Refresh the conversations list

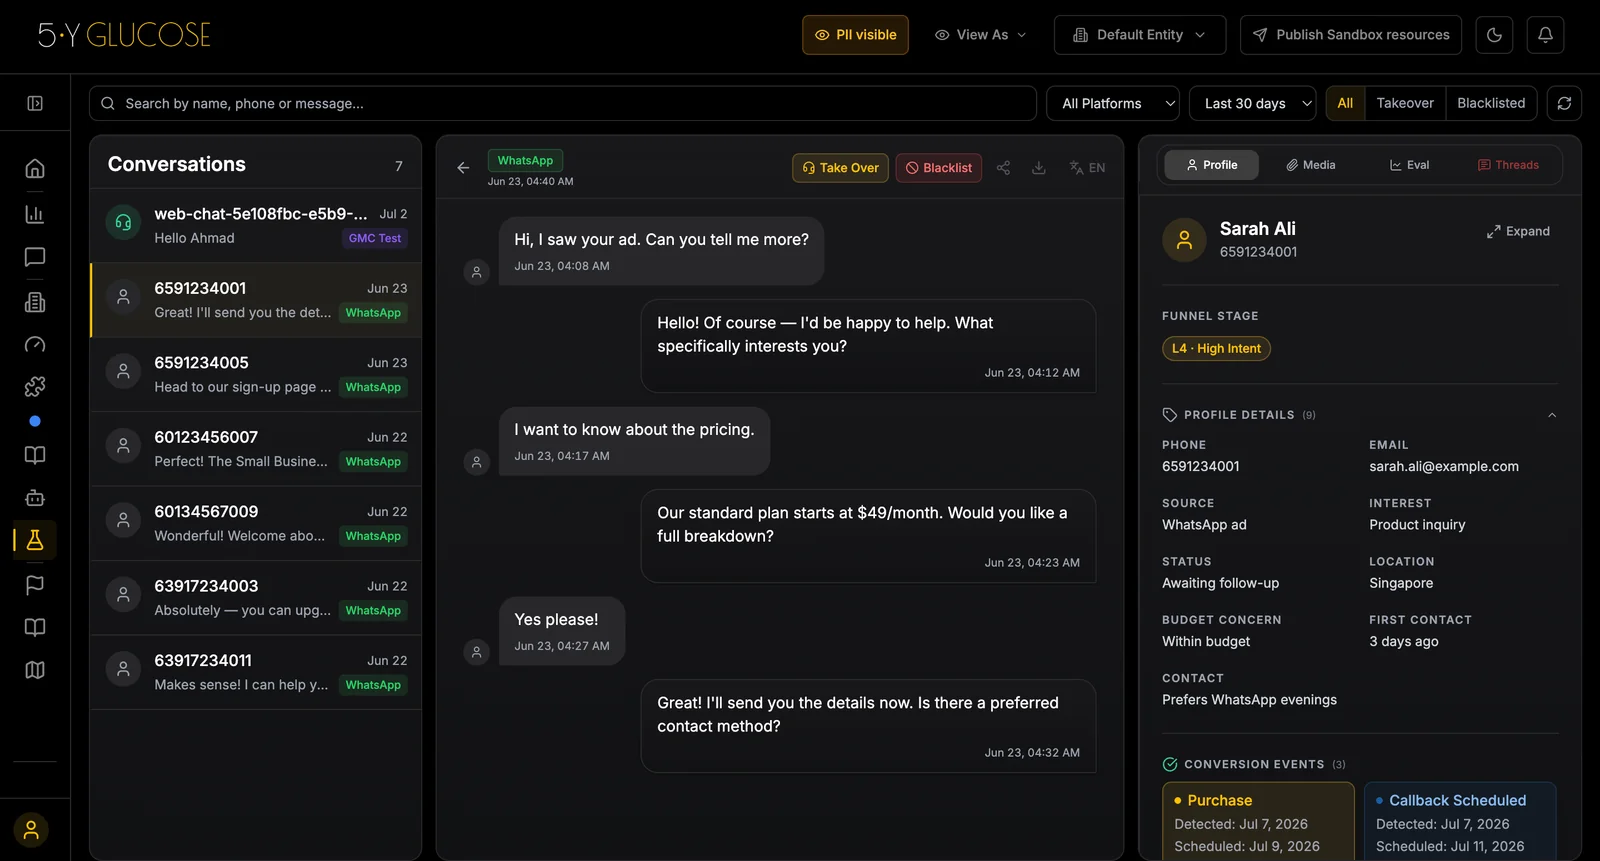tap(1564, 103)
